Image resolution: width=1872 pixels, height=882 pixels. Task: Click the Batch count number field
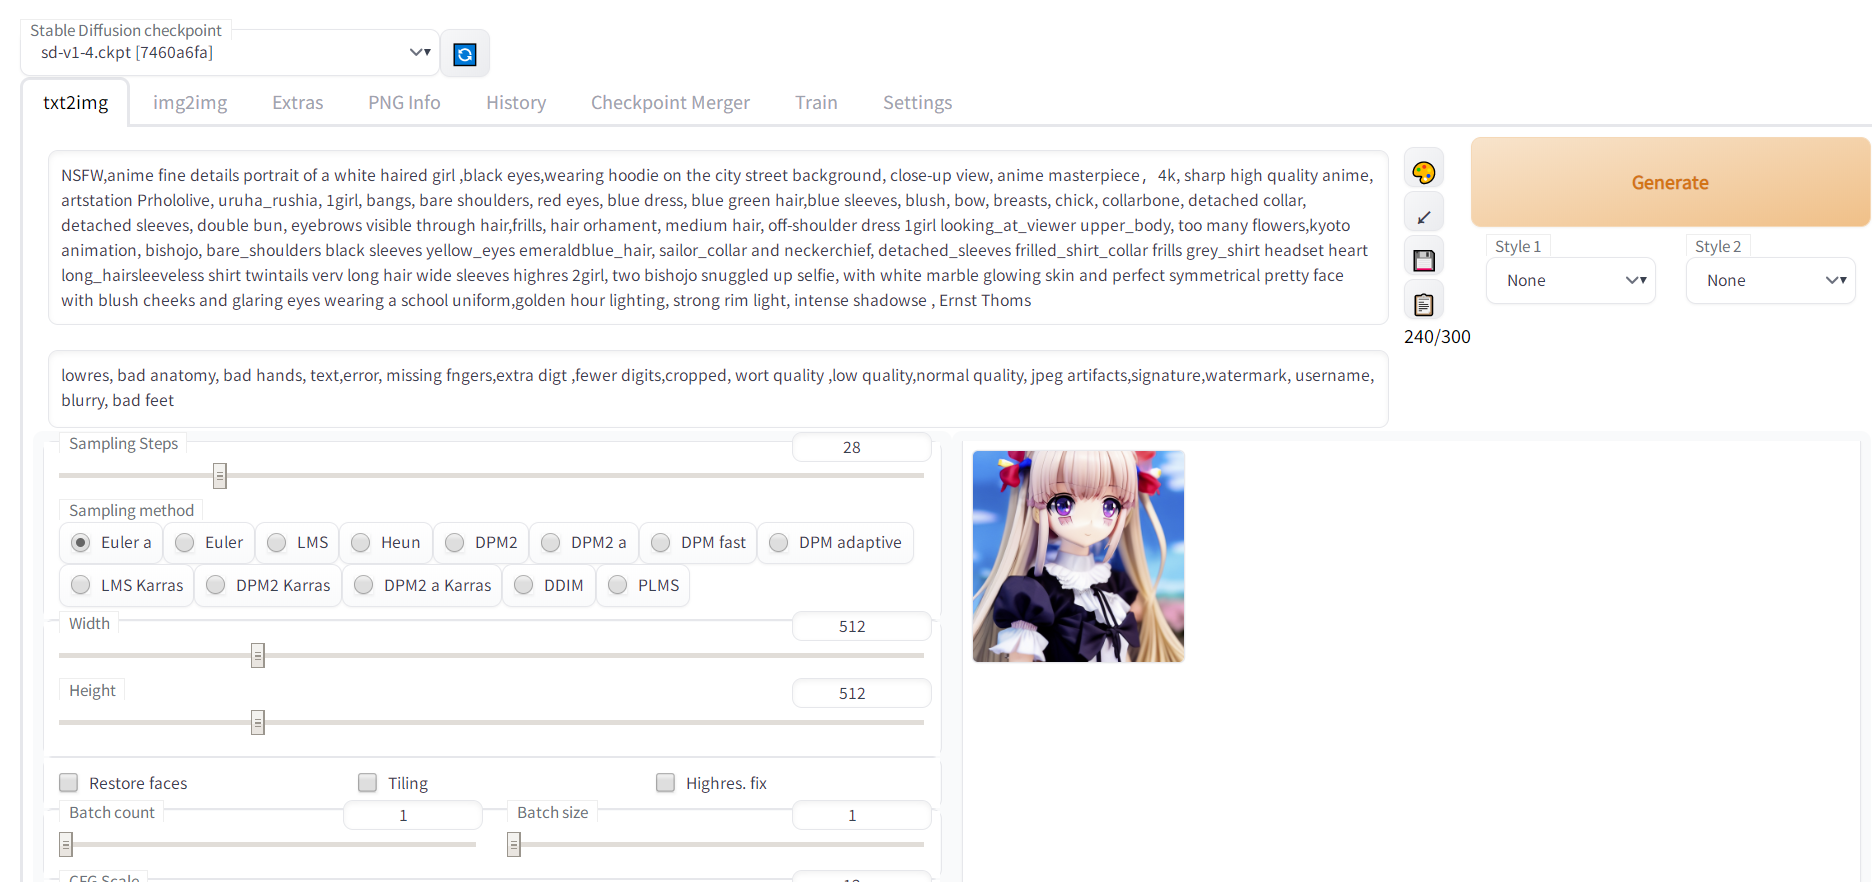click(413, 815)
